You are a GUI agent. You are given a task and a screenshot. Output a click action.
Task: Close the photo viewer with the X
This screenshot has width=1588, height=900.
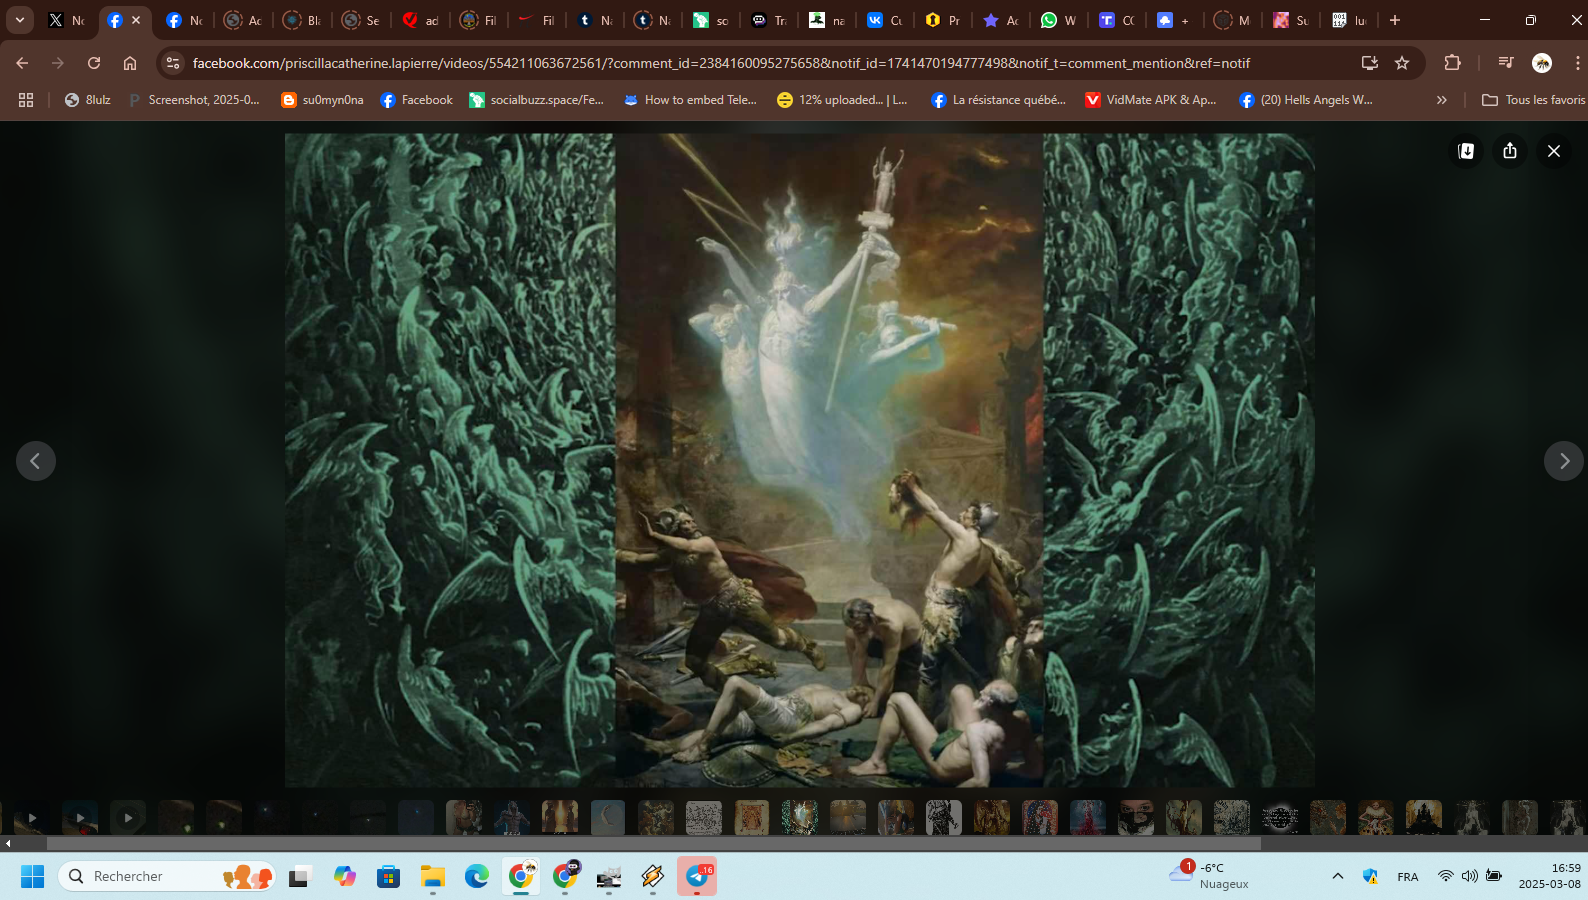coord(1554,151)
